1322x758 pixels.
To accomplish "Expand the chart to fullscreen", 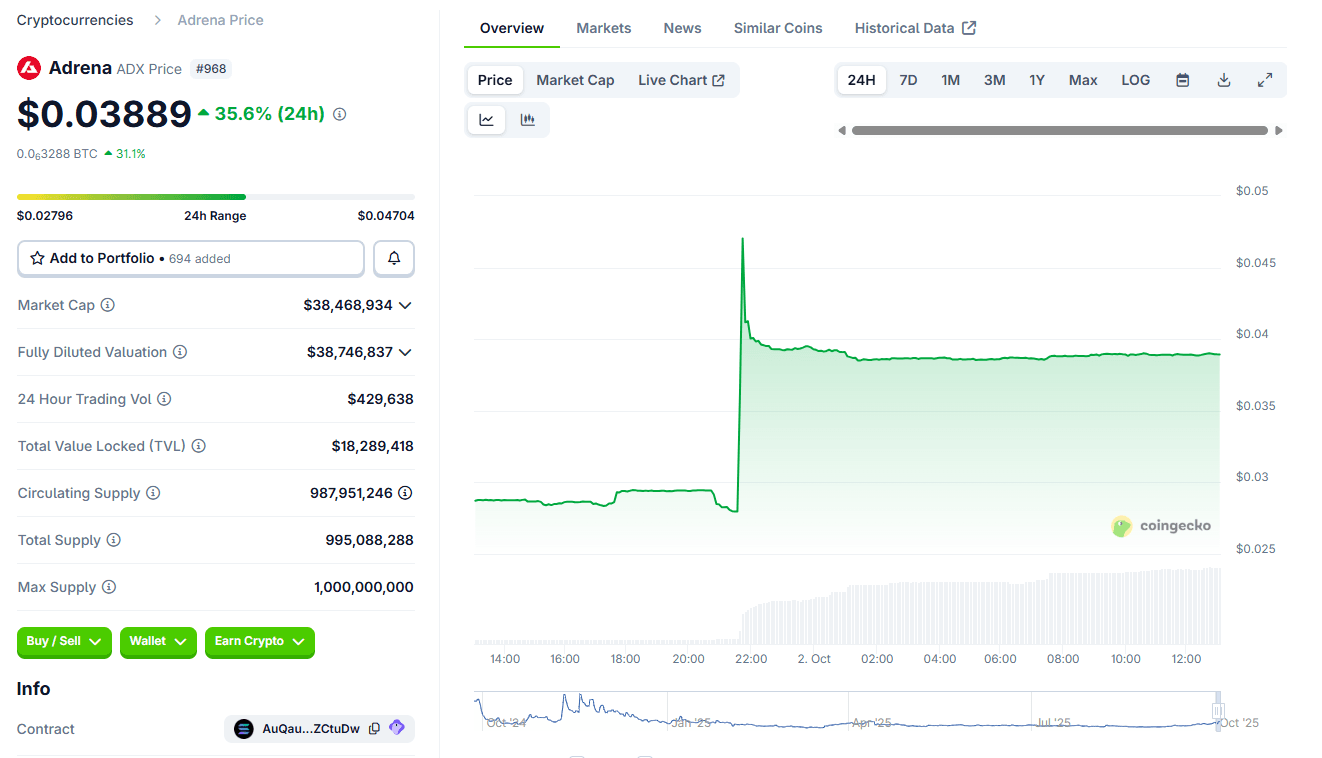I will (1265, 79).
